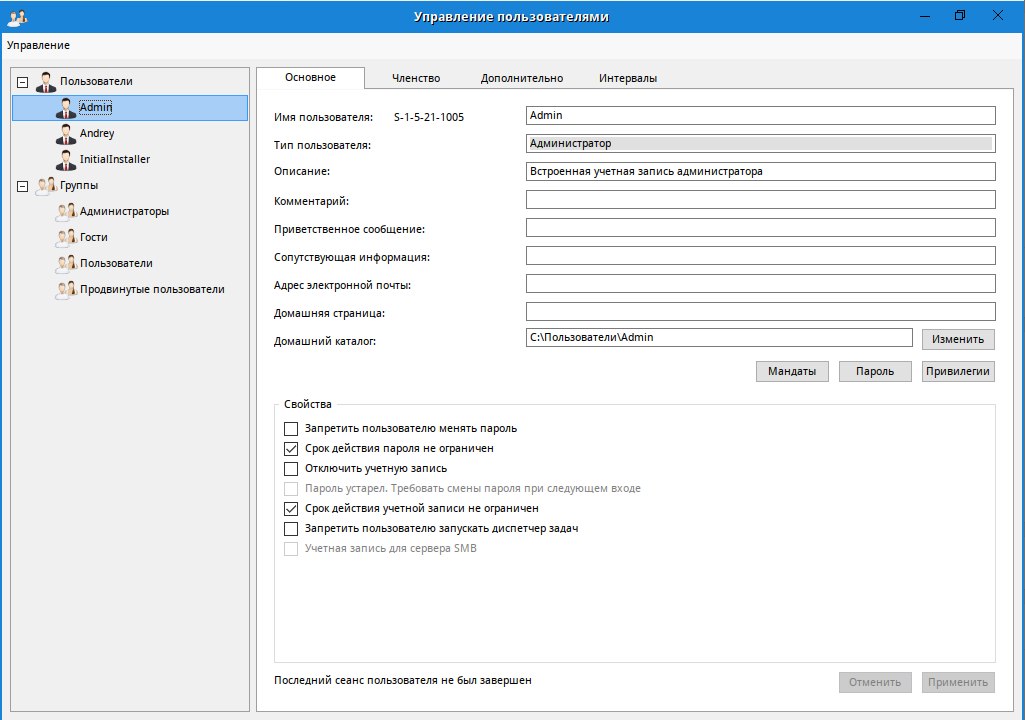Click the Admin user avatar icon
Image resolution: width=1025 pixels, height=720 pixels.
[65, 108]
